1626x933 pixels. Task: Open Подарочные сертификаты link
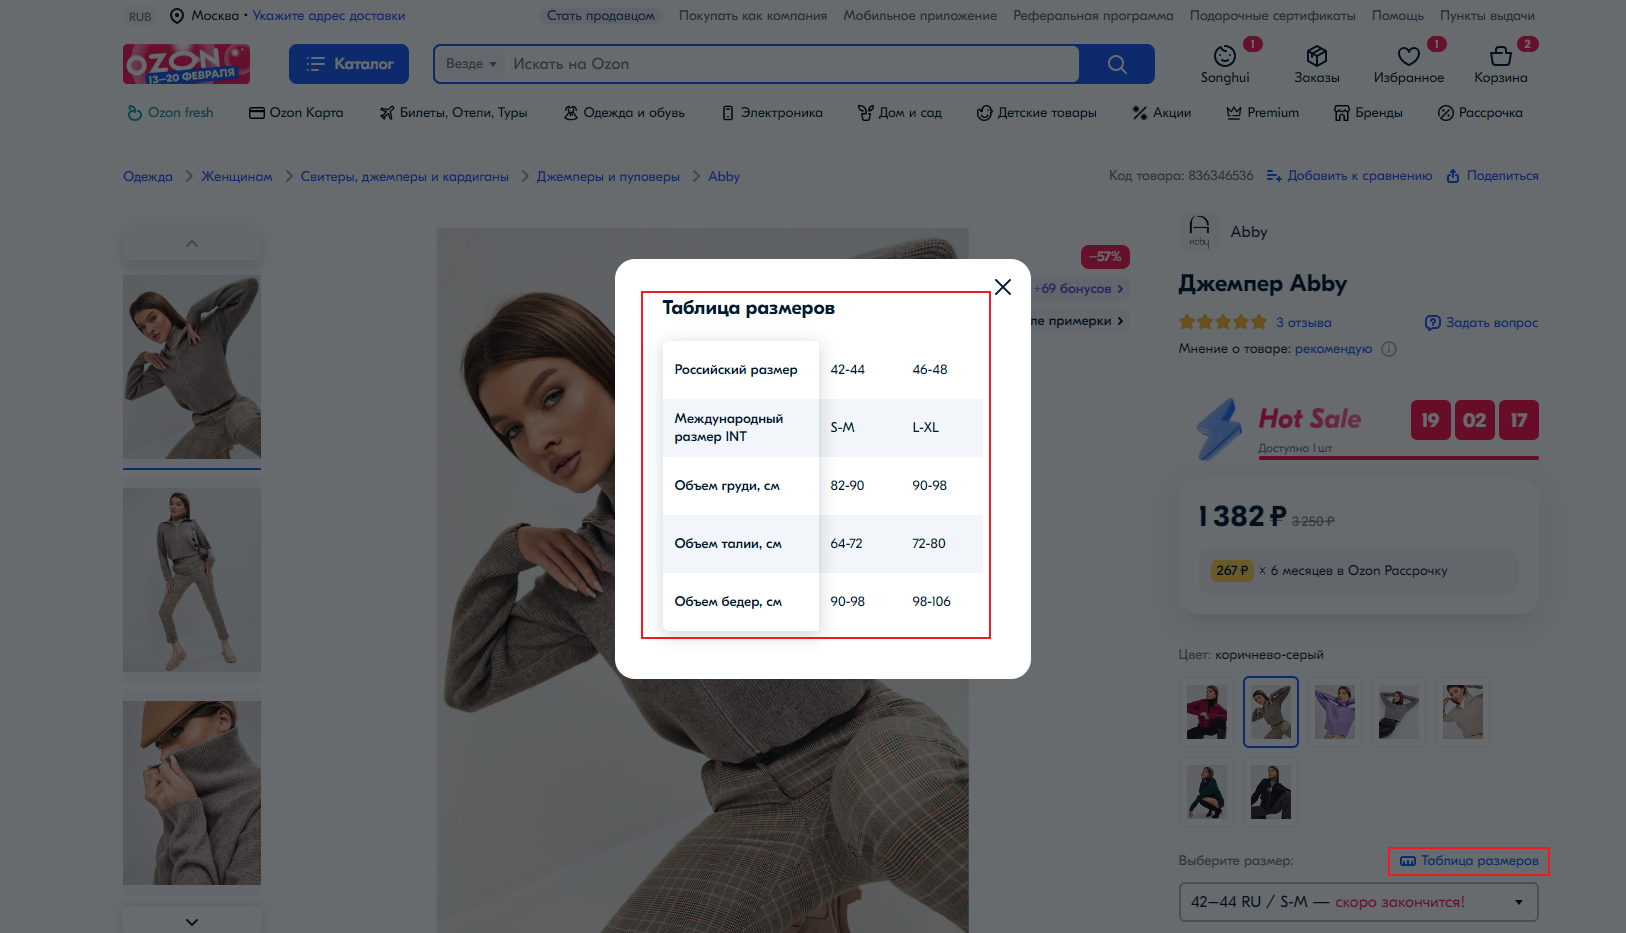[1272, 16]
